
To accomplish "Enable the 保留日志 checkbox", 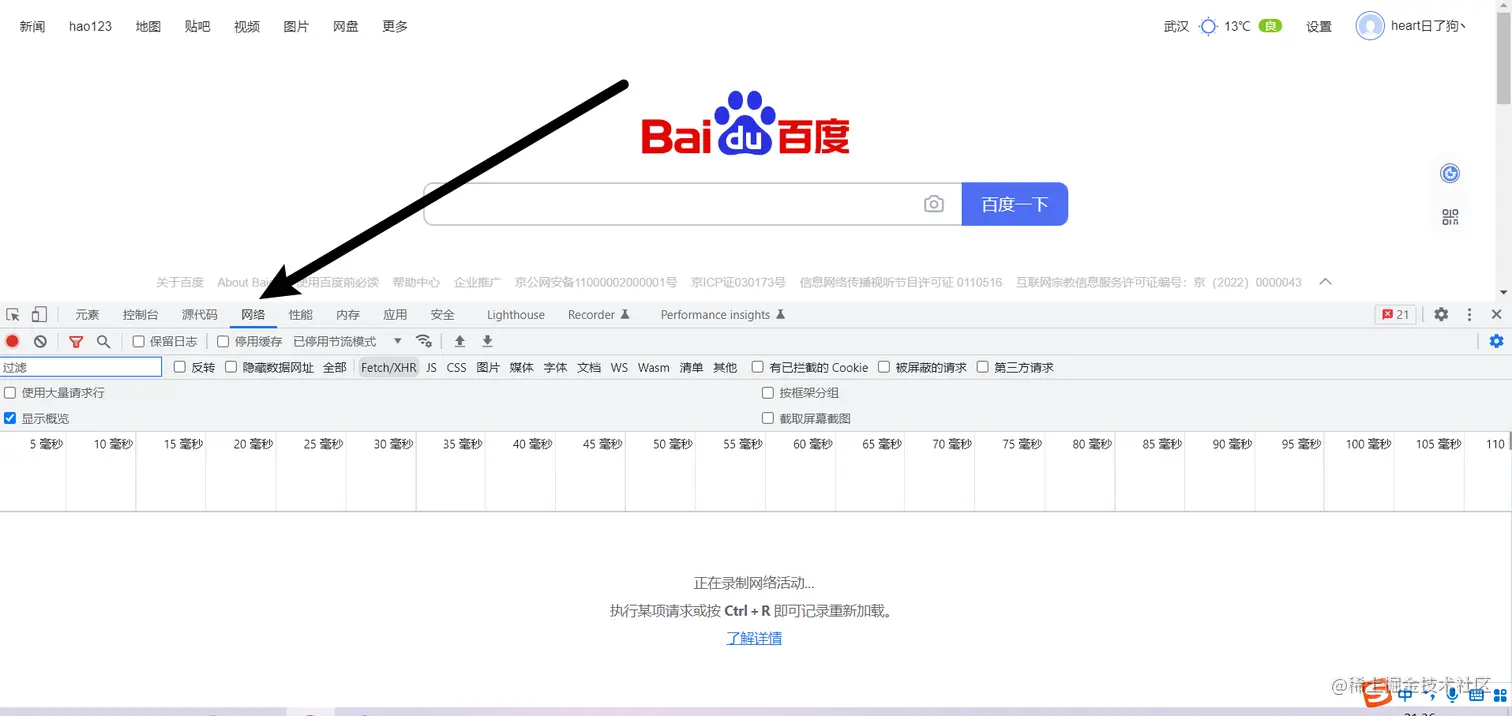I will click(x=139, y=341).
